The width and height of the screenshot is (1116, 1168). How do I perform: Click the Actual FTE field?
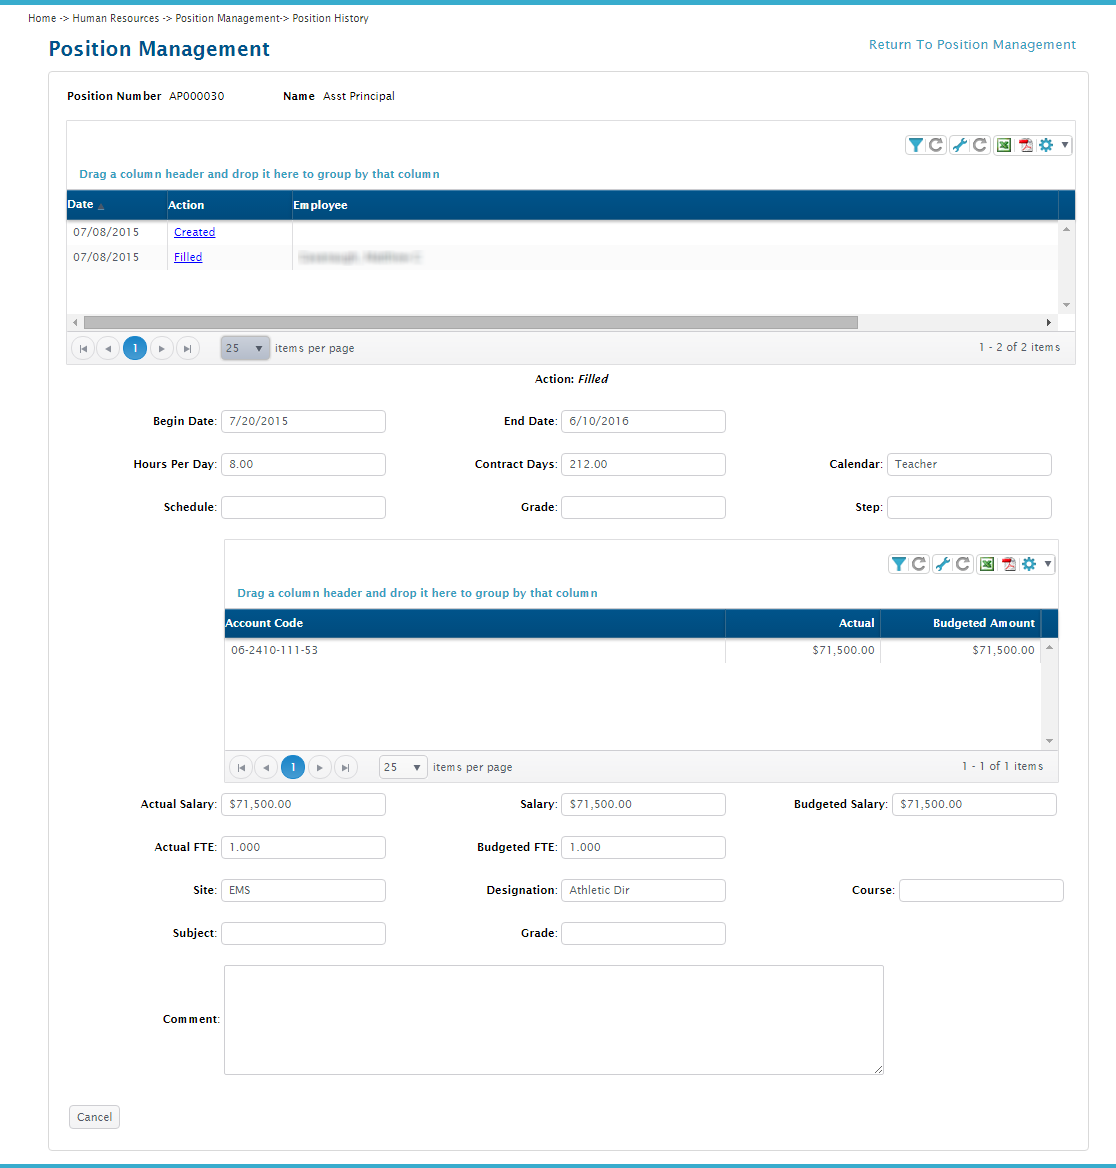303,848
